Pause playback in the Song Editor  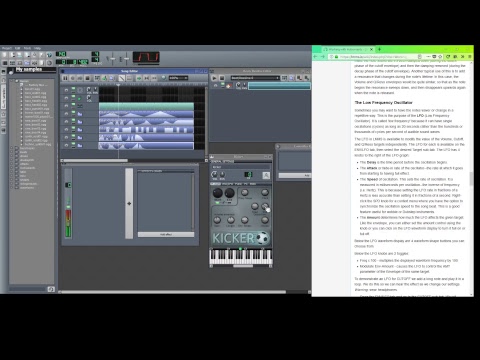[x=65, y=78]
